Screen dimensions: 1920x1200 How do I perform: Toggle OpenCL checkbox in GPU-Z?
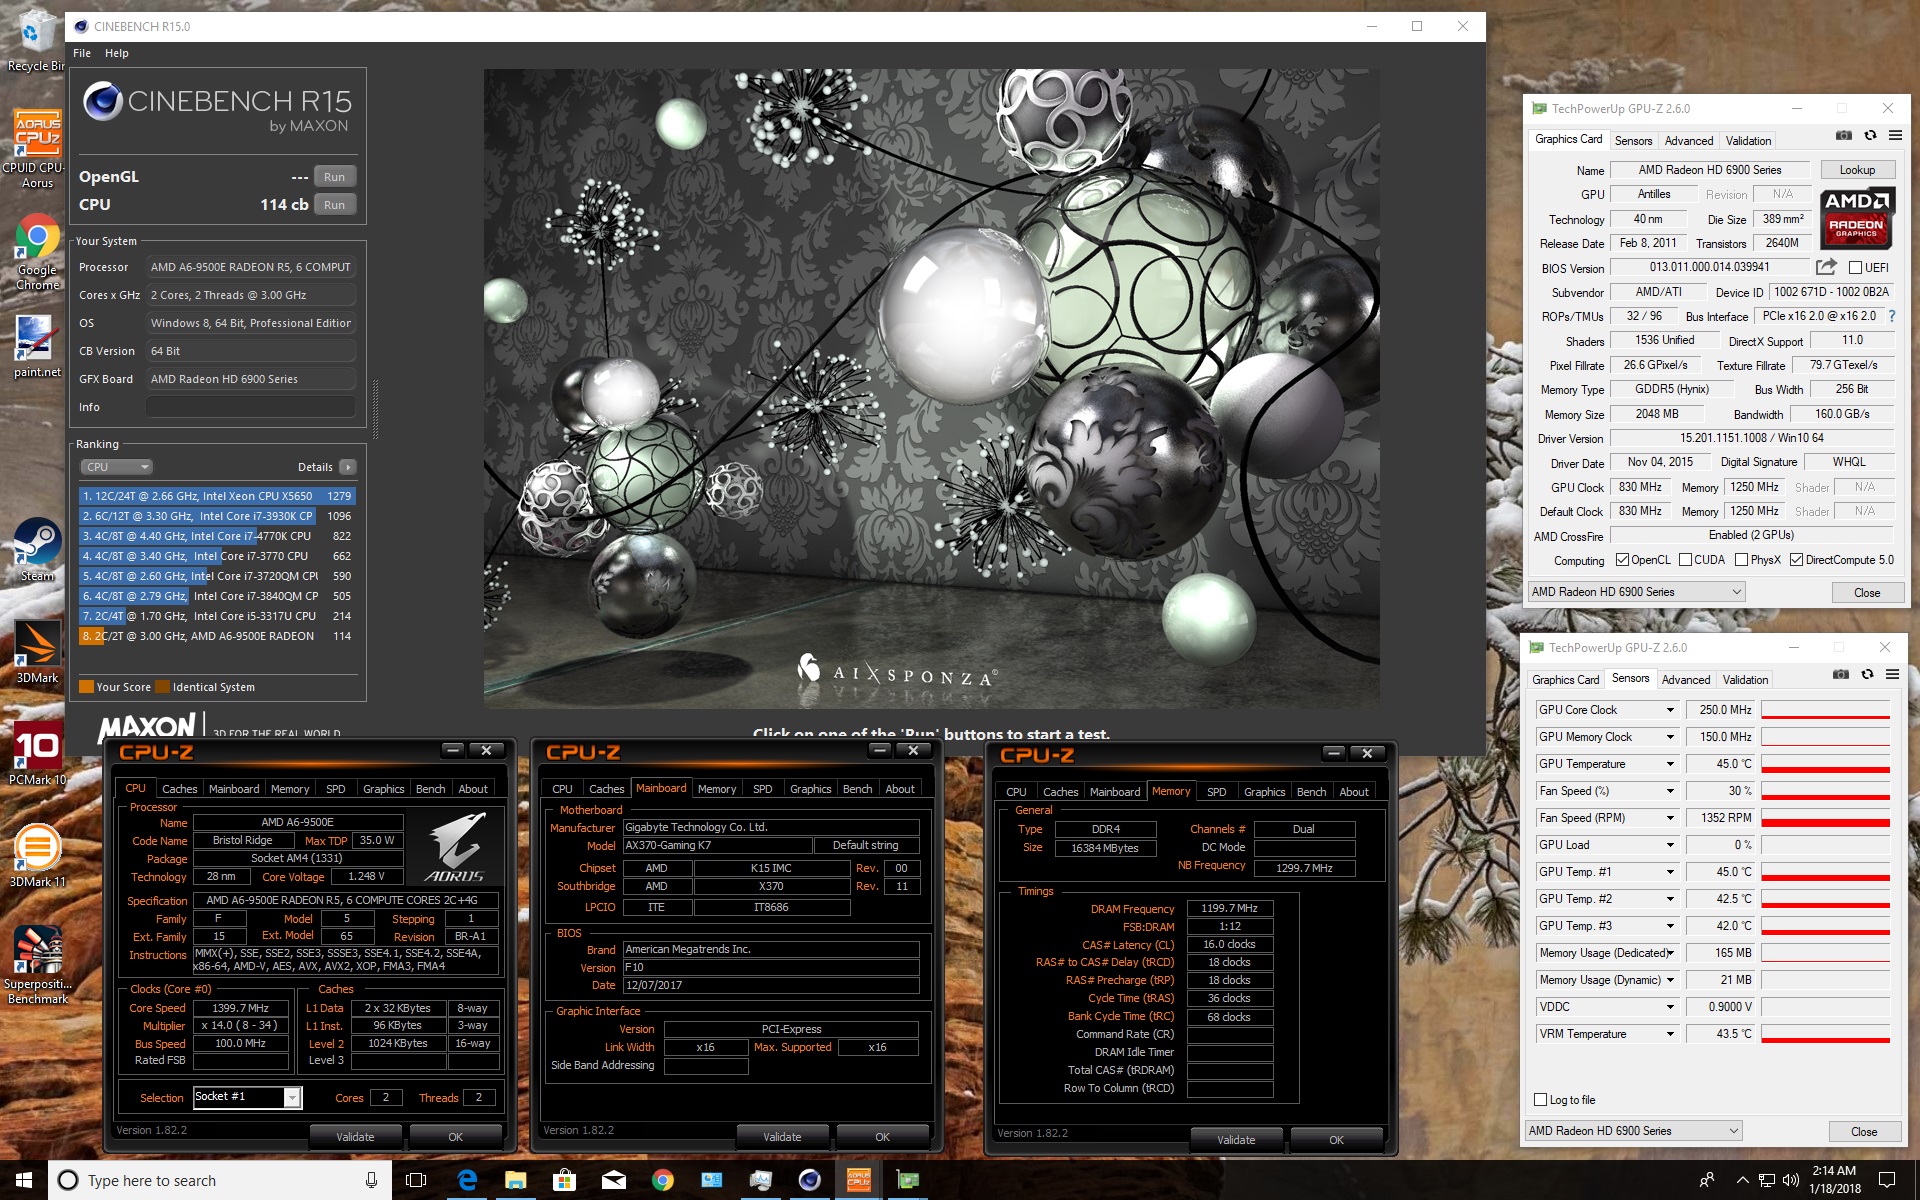(x=1622, y=560)
